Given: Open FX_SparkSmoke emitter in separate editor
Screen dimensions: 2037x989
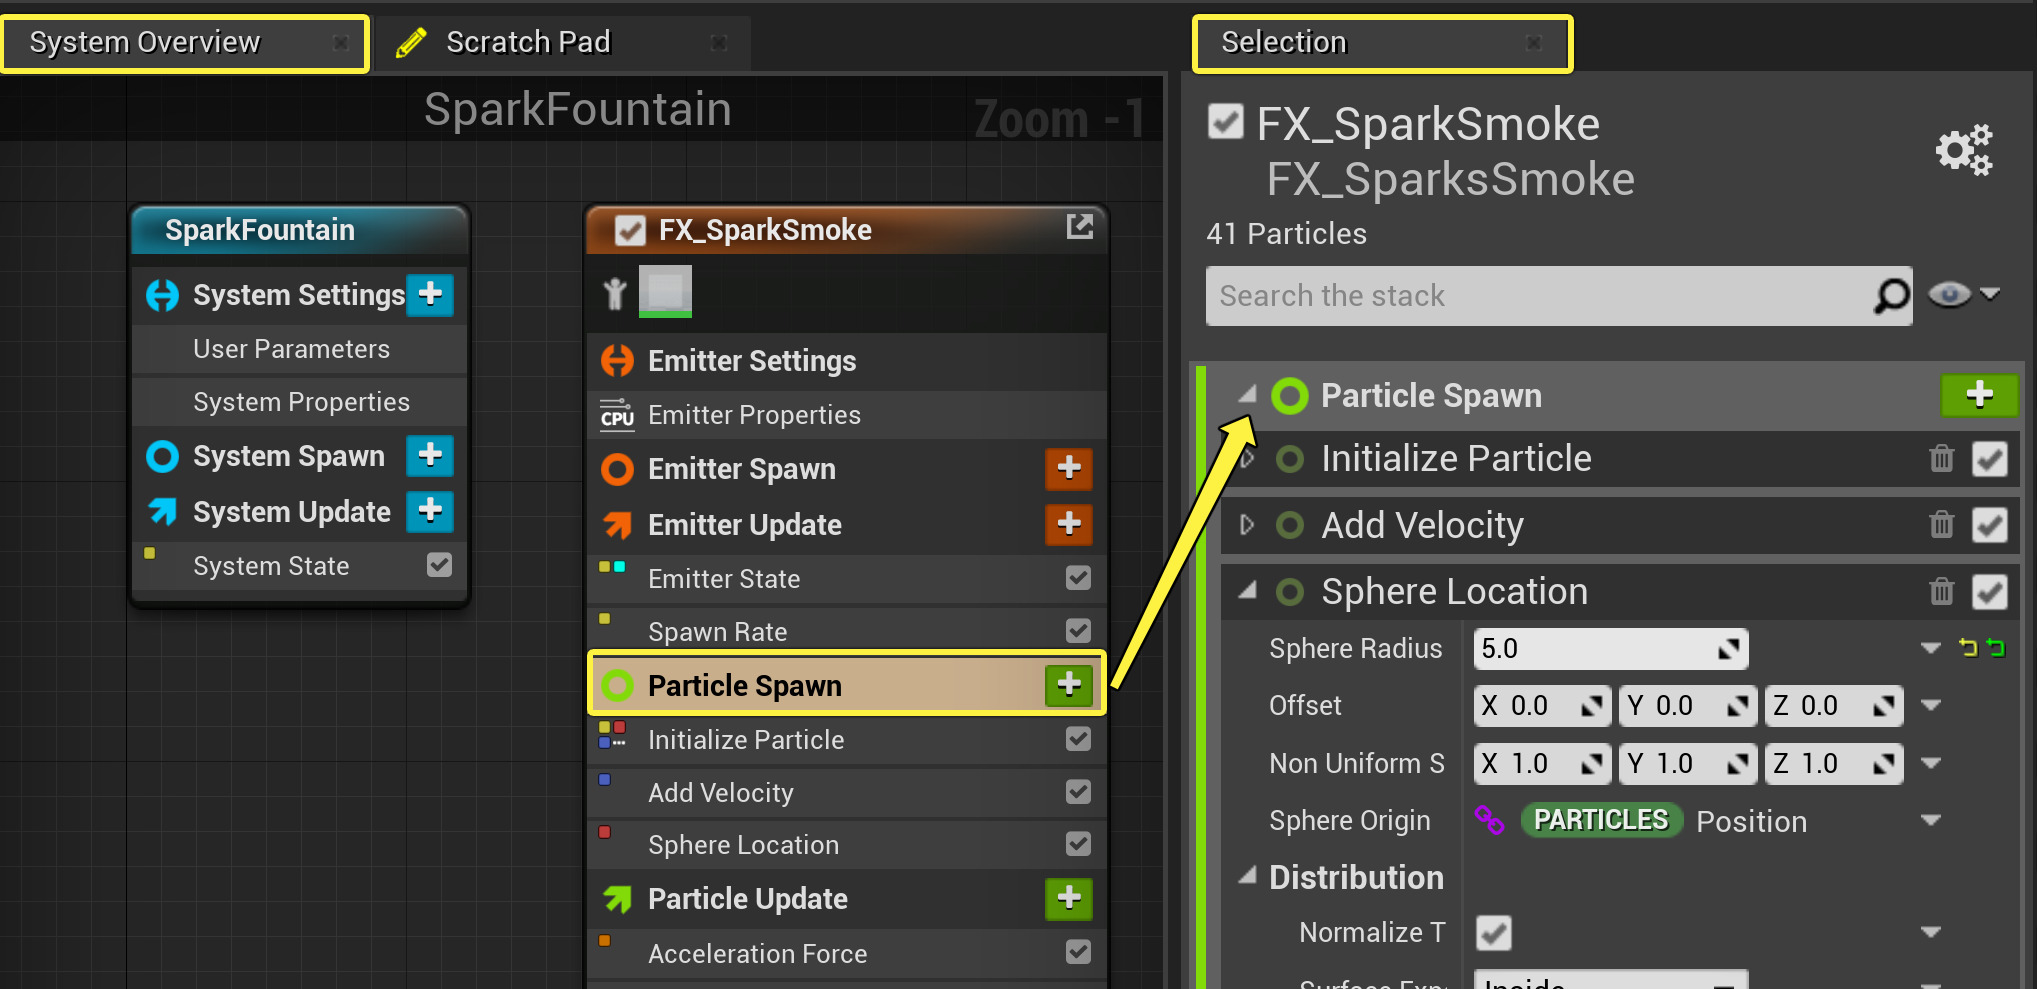Looking at the screenshot, I should click(x=1080, y=227).
